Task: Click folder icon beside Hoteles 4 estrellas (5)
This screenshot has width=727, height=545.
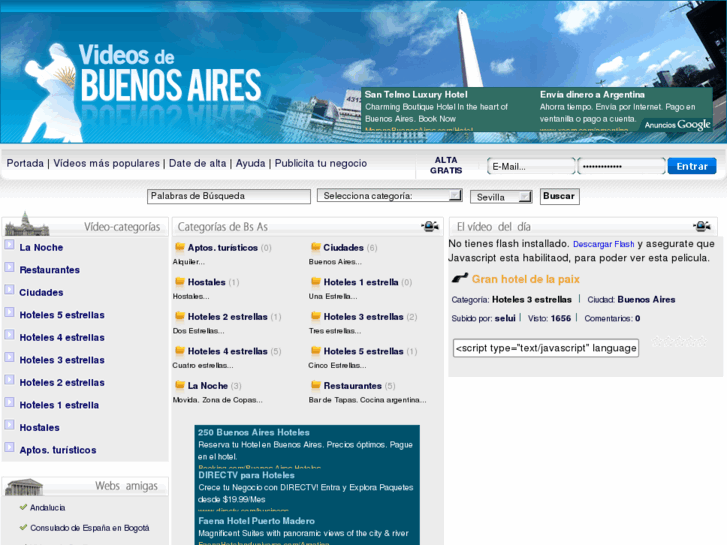Action: coord(180,351)
